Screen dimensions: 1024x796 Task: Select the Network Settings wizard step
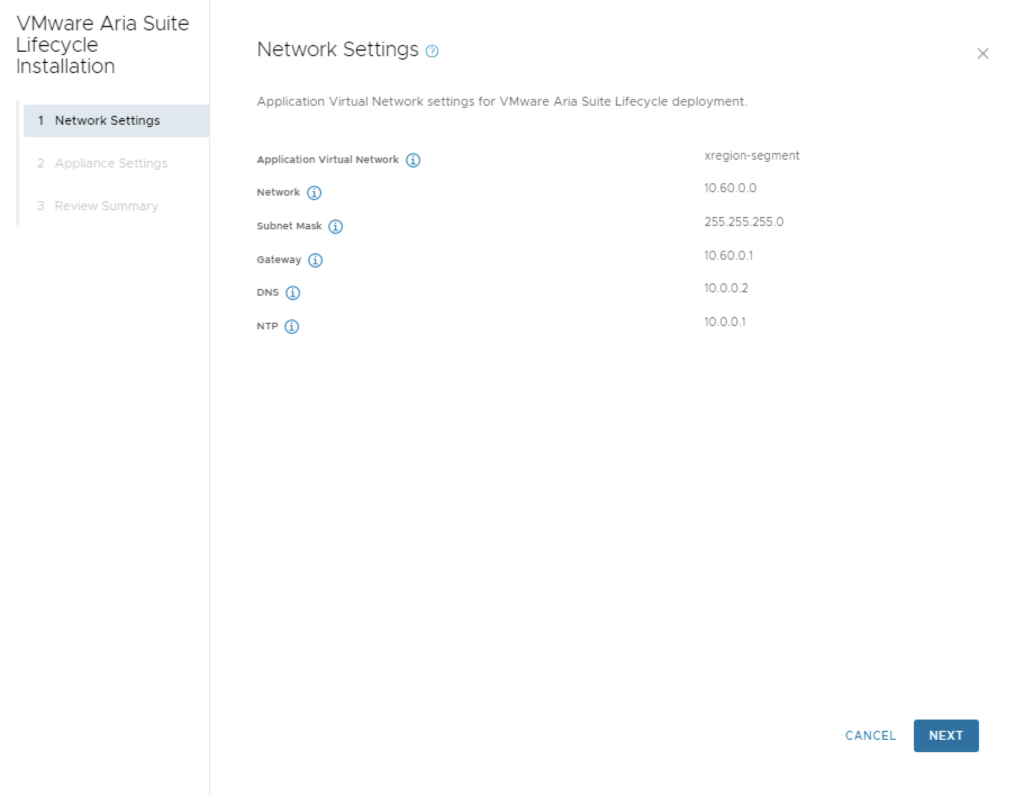click(107, 121)
